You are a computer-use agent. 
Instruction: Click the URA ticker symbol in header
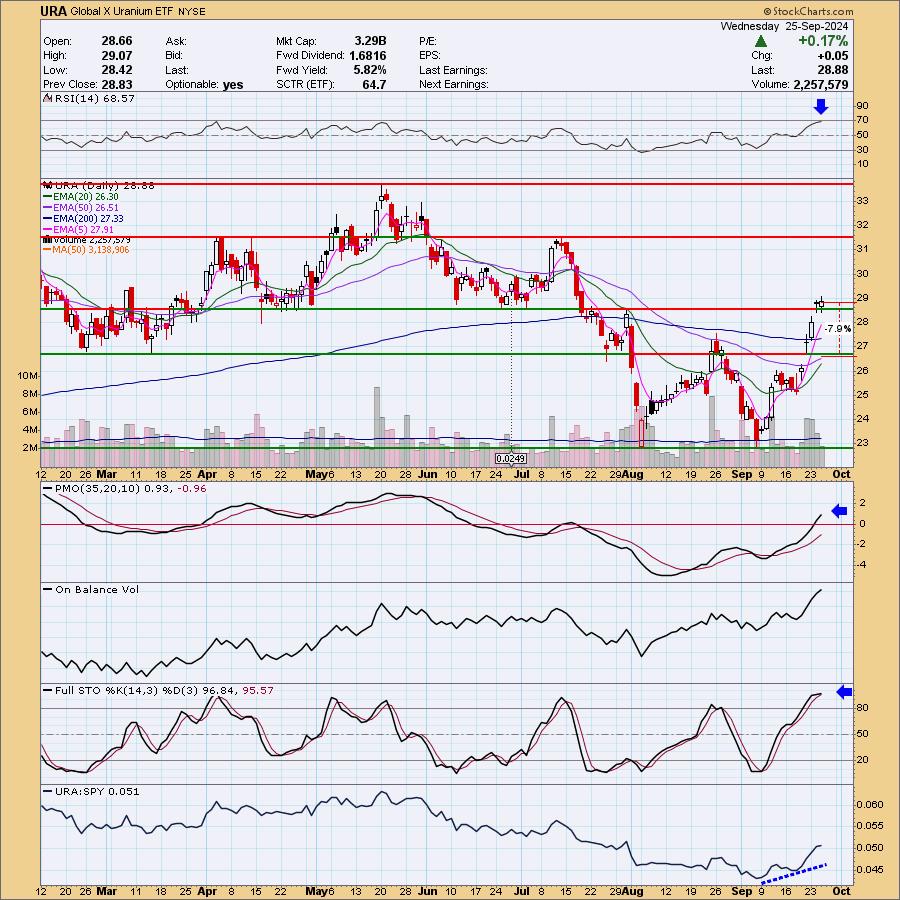point(53,11)
